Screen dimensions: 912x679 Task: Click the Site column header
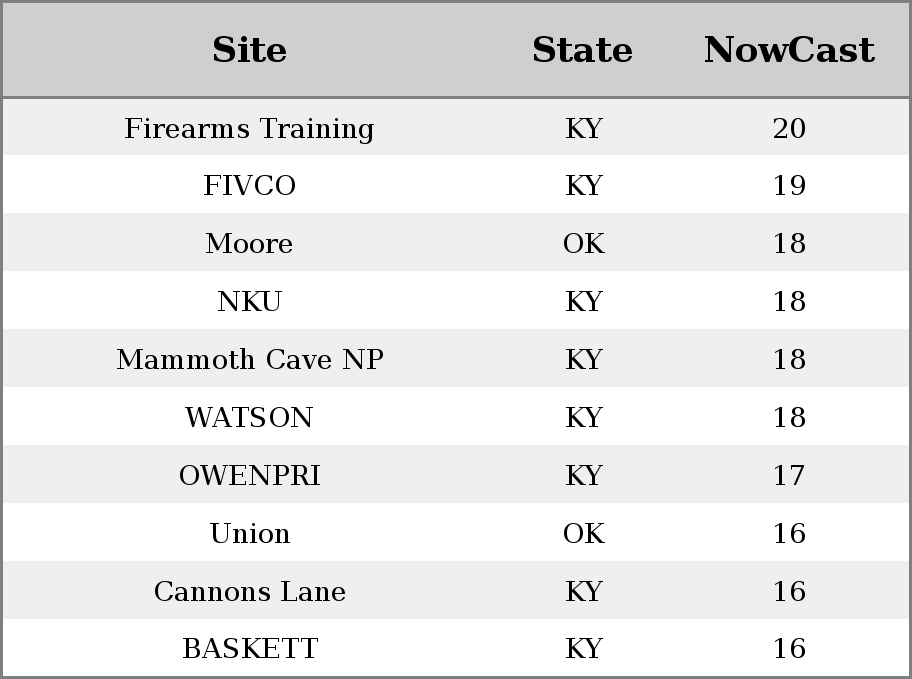249,49
